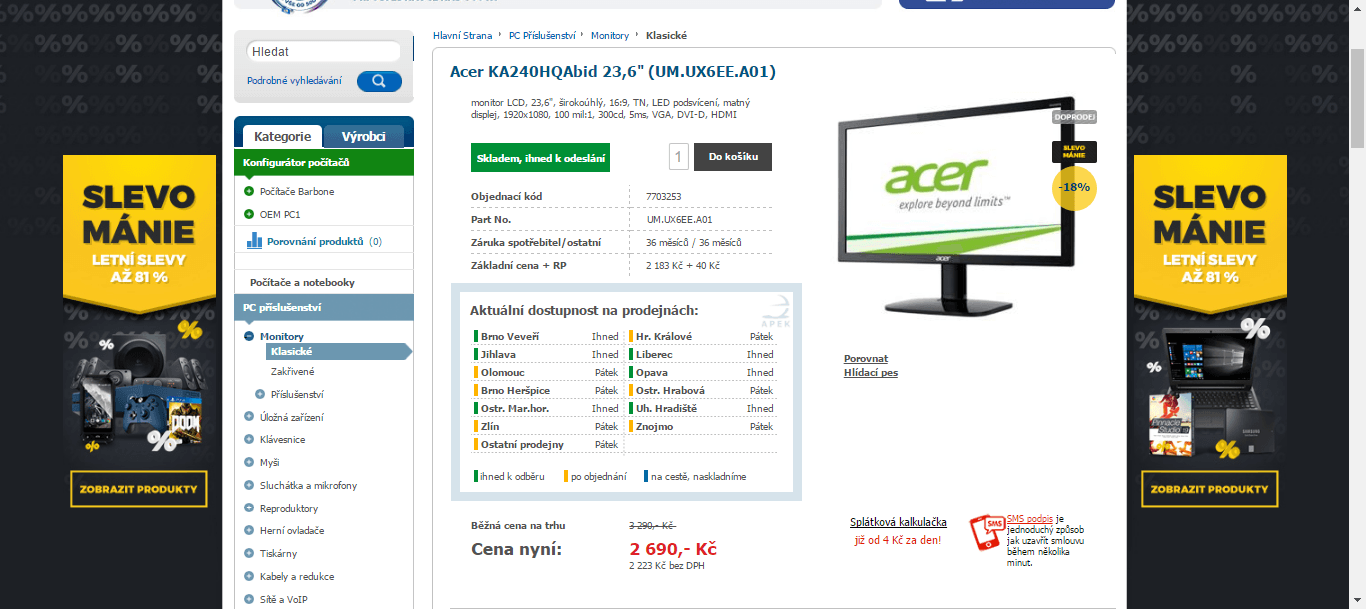Image resolution: width=1366 pixels, height=609 pixels.
Task: Click the Porovnat link
Action: pyautogui.click(x=866, y=358)
